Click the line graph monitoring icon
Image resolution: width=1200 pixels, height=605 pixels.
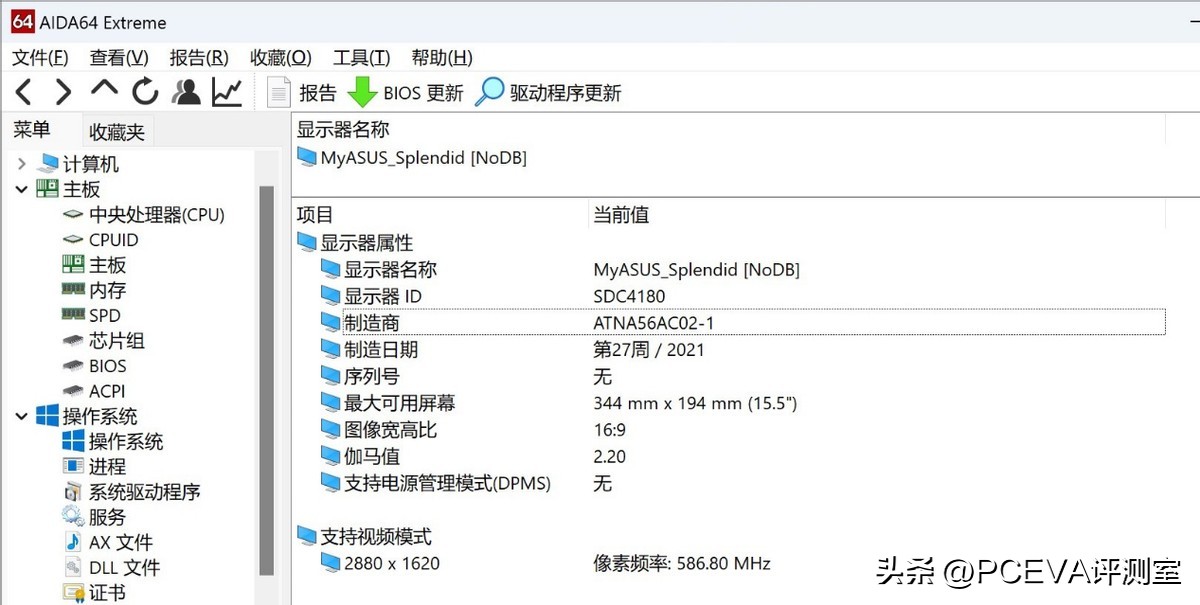227,91
